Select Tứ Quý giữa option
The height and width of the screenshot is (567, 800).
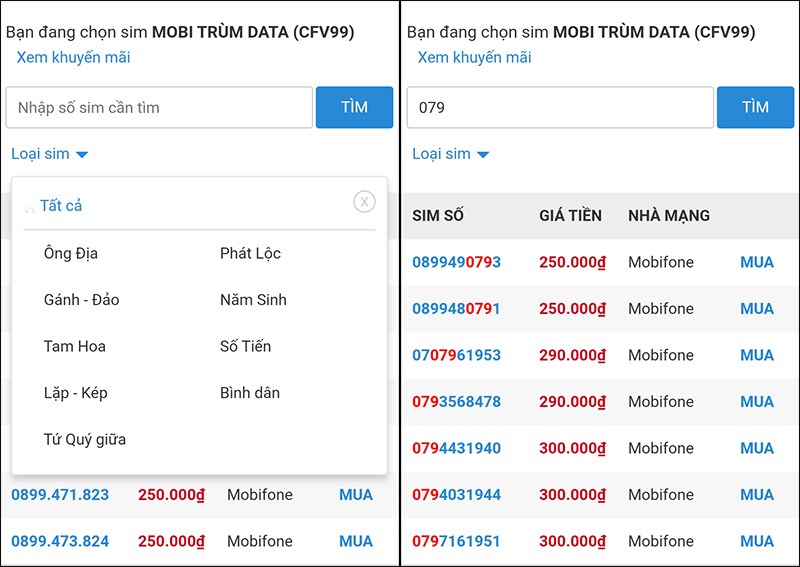click(x=85, y=439)
